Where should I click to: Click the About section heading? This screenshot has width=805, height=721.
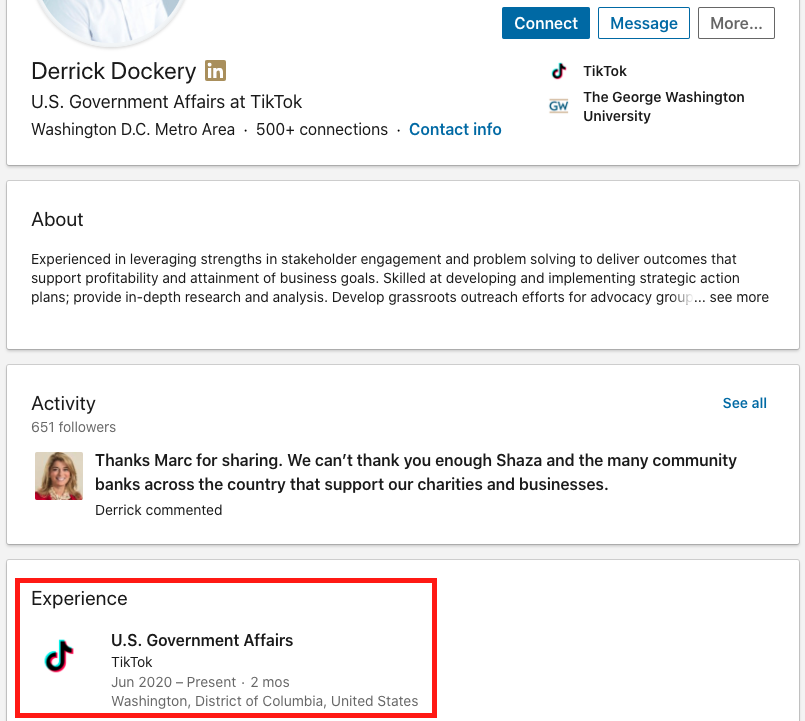(57, 219)
